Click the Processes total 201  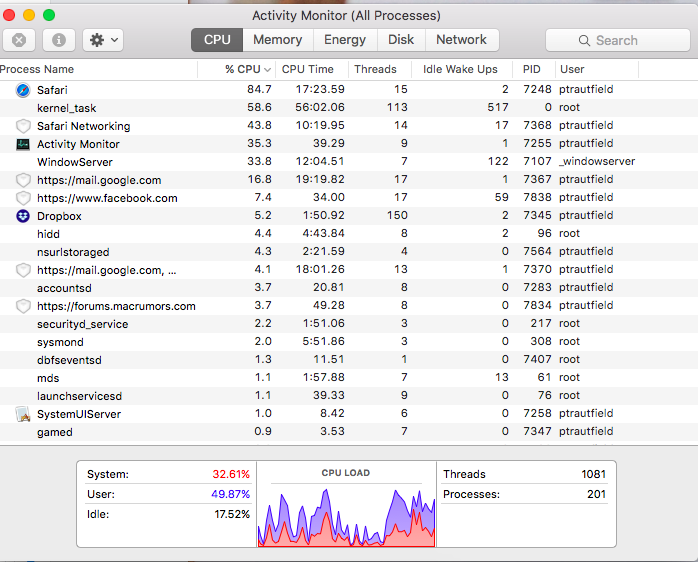click(597, 494)
